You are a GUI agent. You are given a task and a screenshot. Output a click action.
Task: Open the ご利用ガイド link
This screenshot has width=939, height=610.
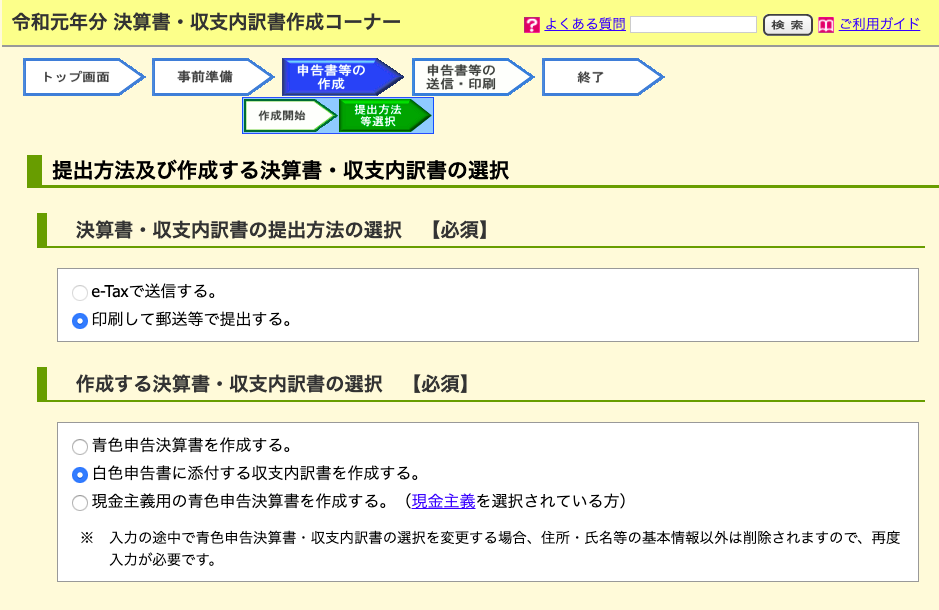click(x=879, y=24)
